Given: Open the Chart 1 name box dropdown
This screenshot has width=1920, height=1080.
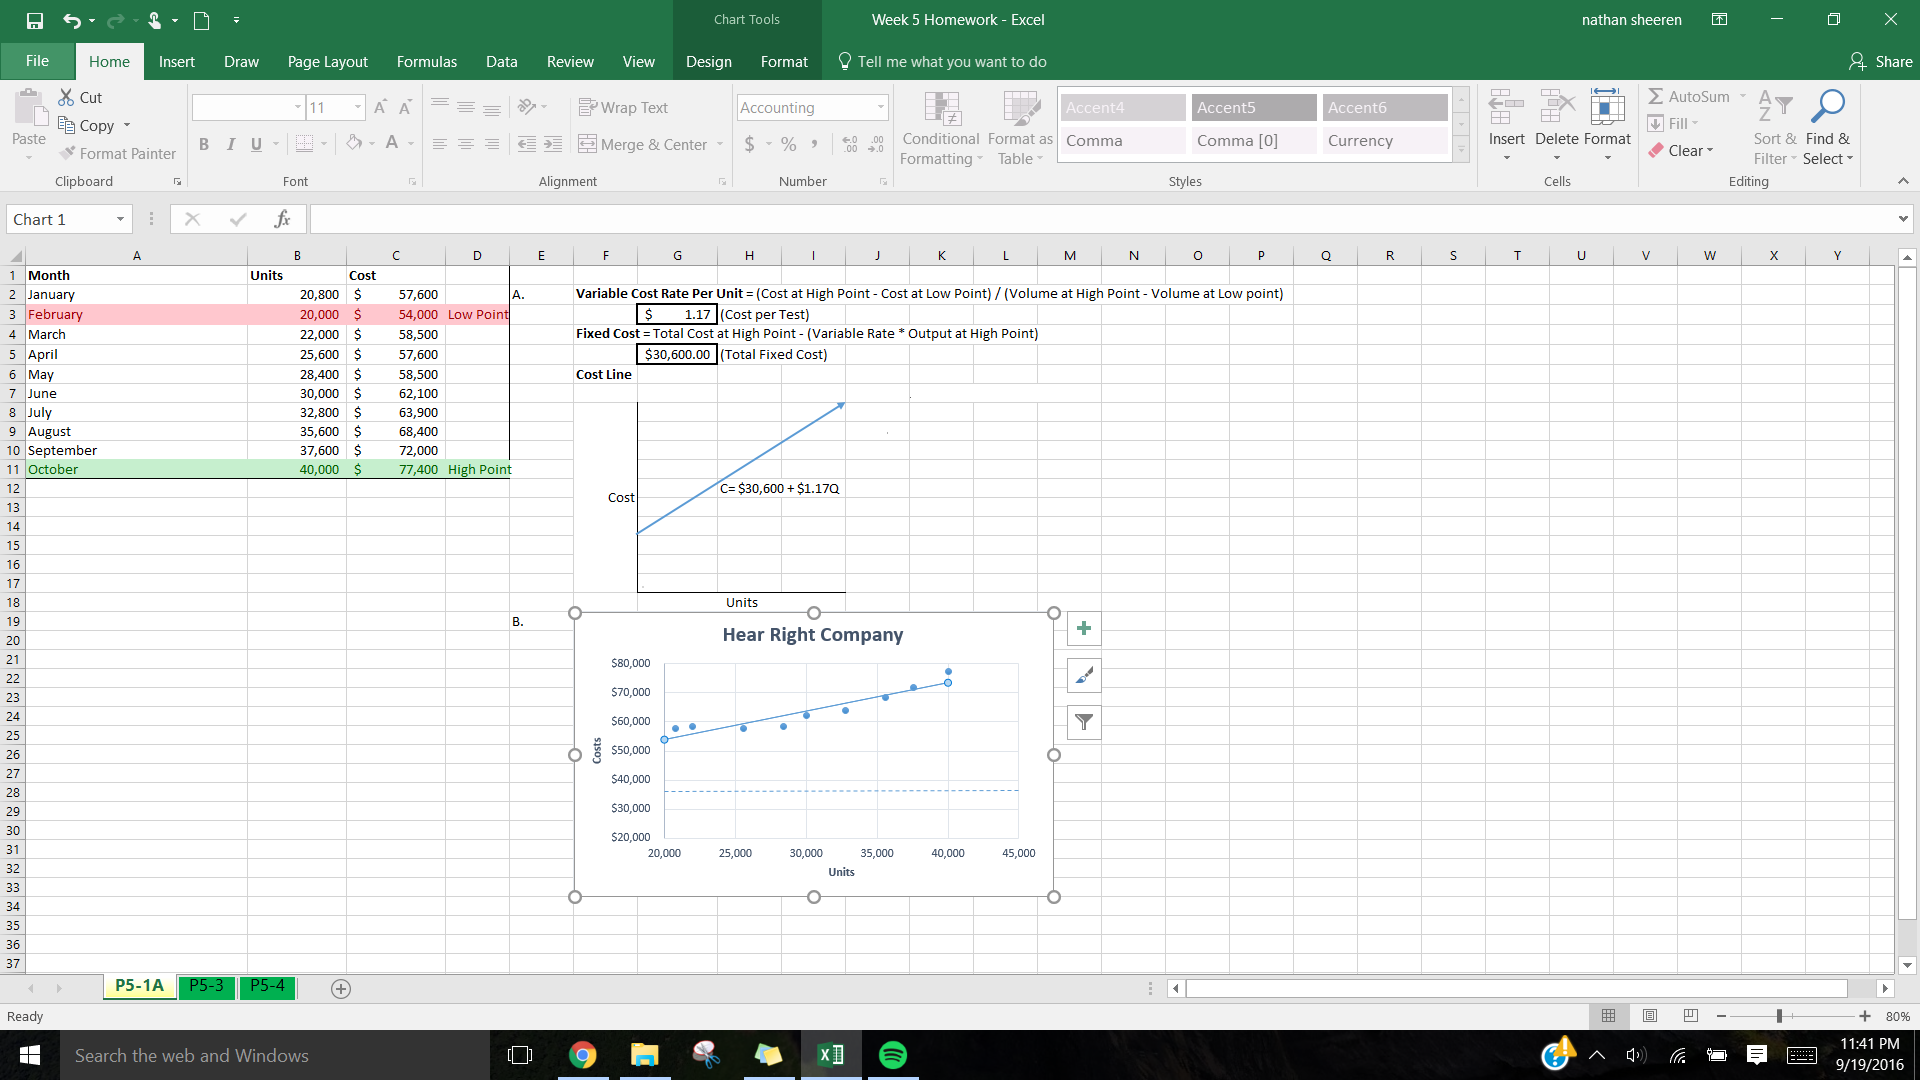Looking at the screenshot, I should pyautogui.click(x=119, y=218).
